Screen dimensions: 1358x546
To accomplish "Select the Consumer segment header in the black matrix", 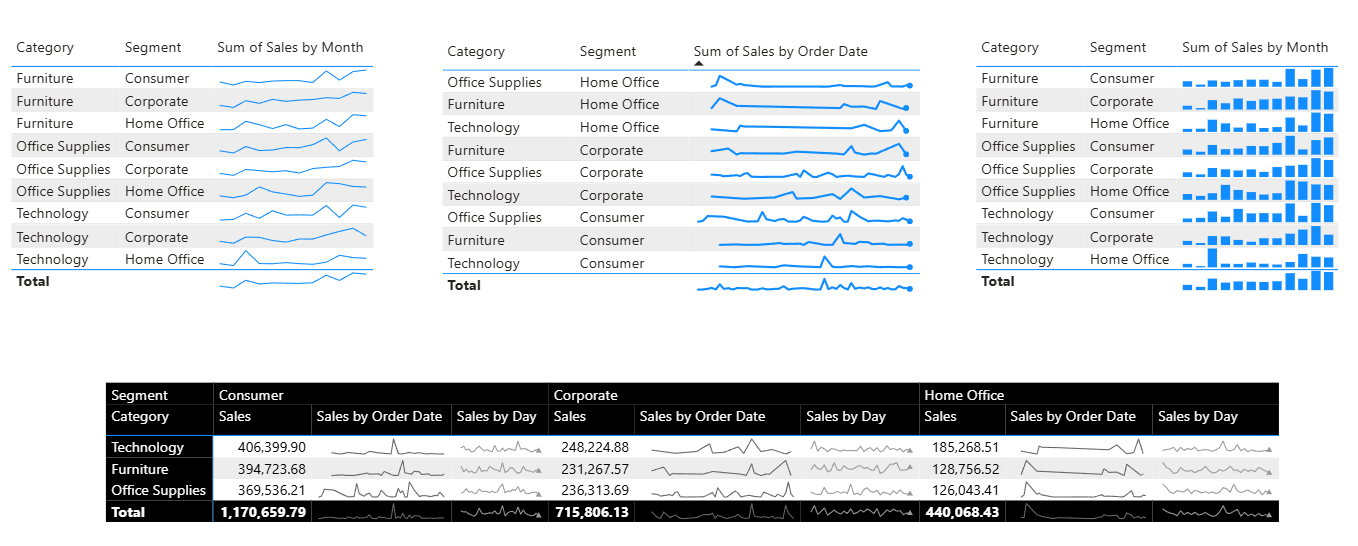I will click(x=251, y=395).
